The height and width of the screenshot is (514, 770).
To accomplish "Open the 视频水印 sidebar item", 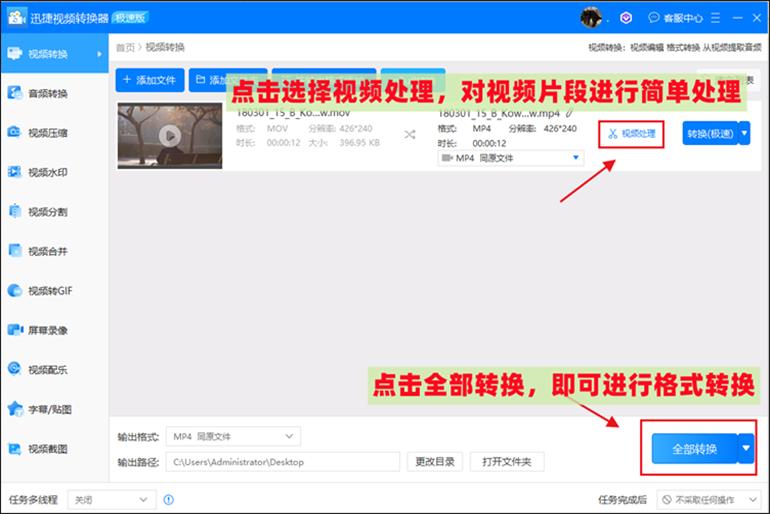I will (54, 172).
